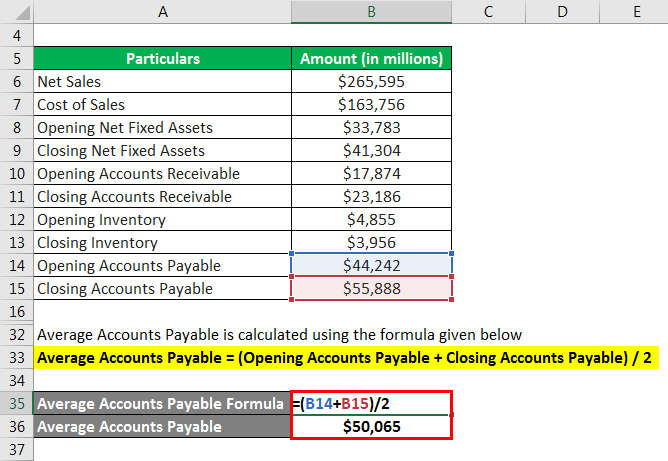Select row 33 header
Image resolution: width=668 pixels, height=461 pixels.
17,357
